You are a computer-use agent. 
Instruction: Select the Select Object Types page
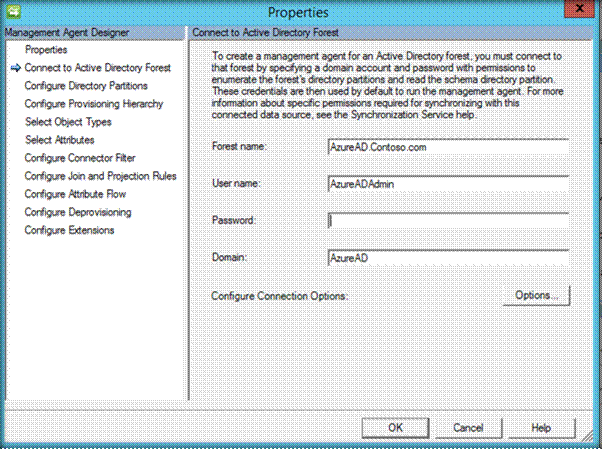pyautogui.click(x=68, y=122)
